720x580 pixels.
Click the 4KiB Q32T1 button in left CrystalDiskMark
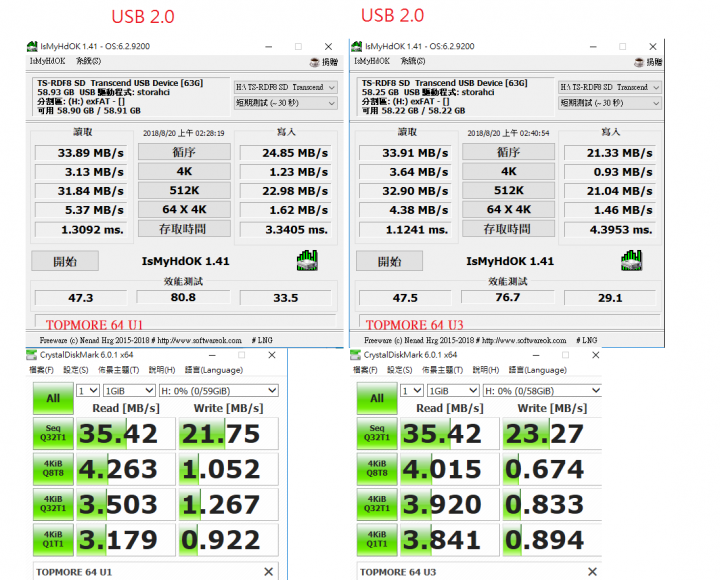click(x=53, y=504)
